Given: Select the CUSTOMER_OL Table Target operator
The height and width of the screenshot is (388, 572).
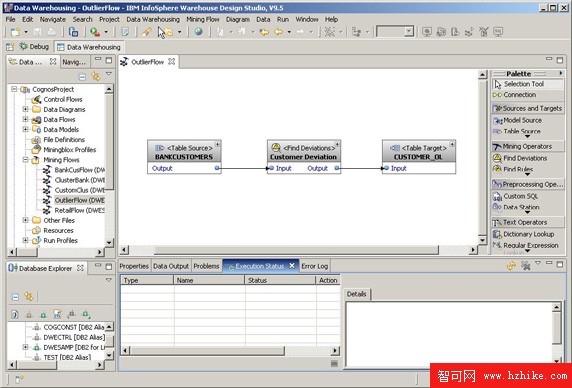Looking at the screenshot, I should (418, 157).
